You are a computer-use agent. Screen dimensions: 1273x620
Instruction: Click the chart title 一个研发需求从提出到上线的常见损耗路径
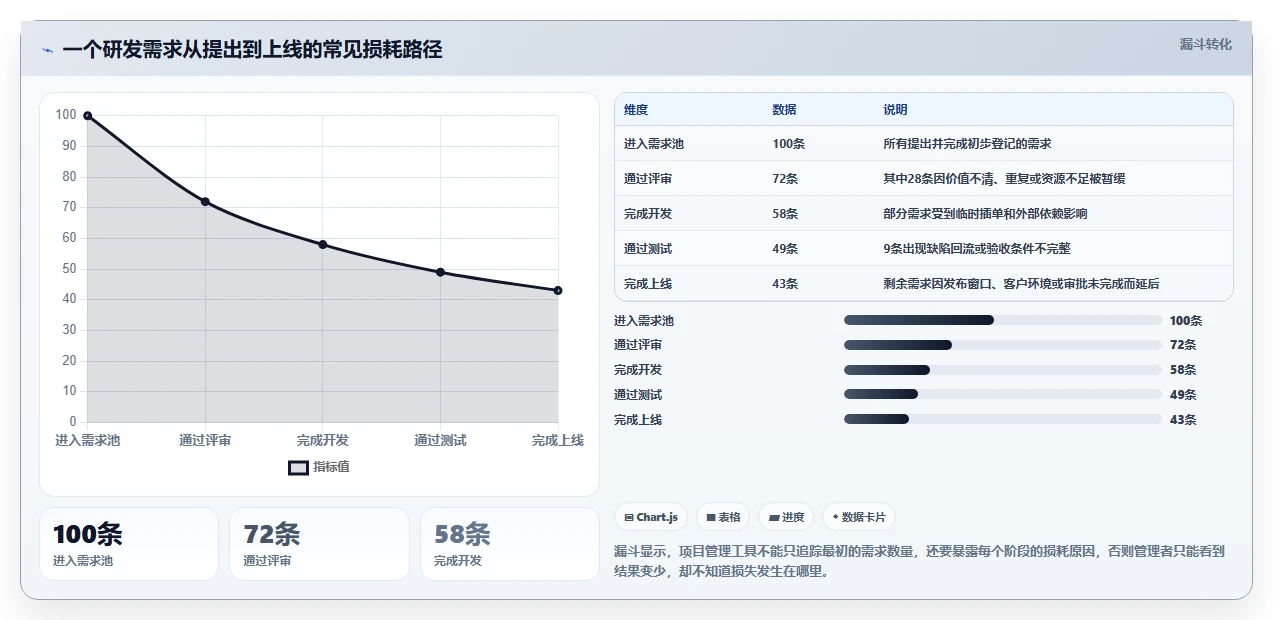pos(252,49)
